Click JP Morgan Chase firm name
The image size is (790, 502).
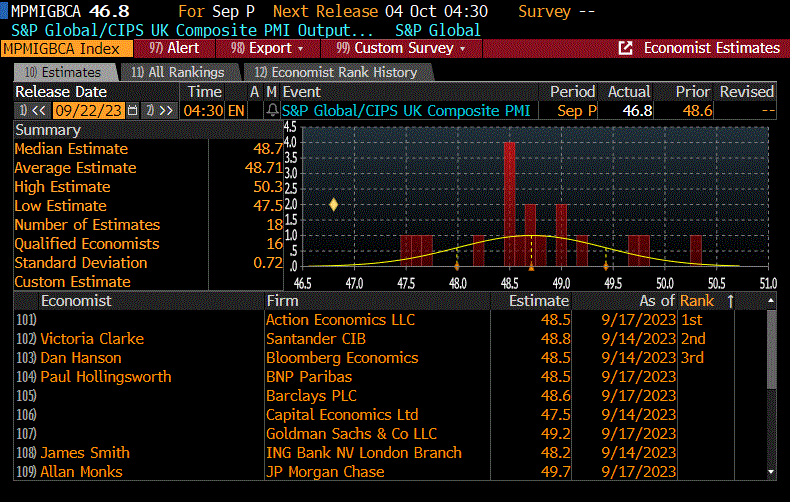pyautogui.click(x=325, y=472)
